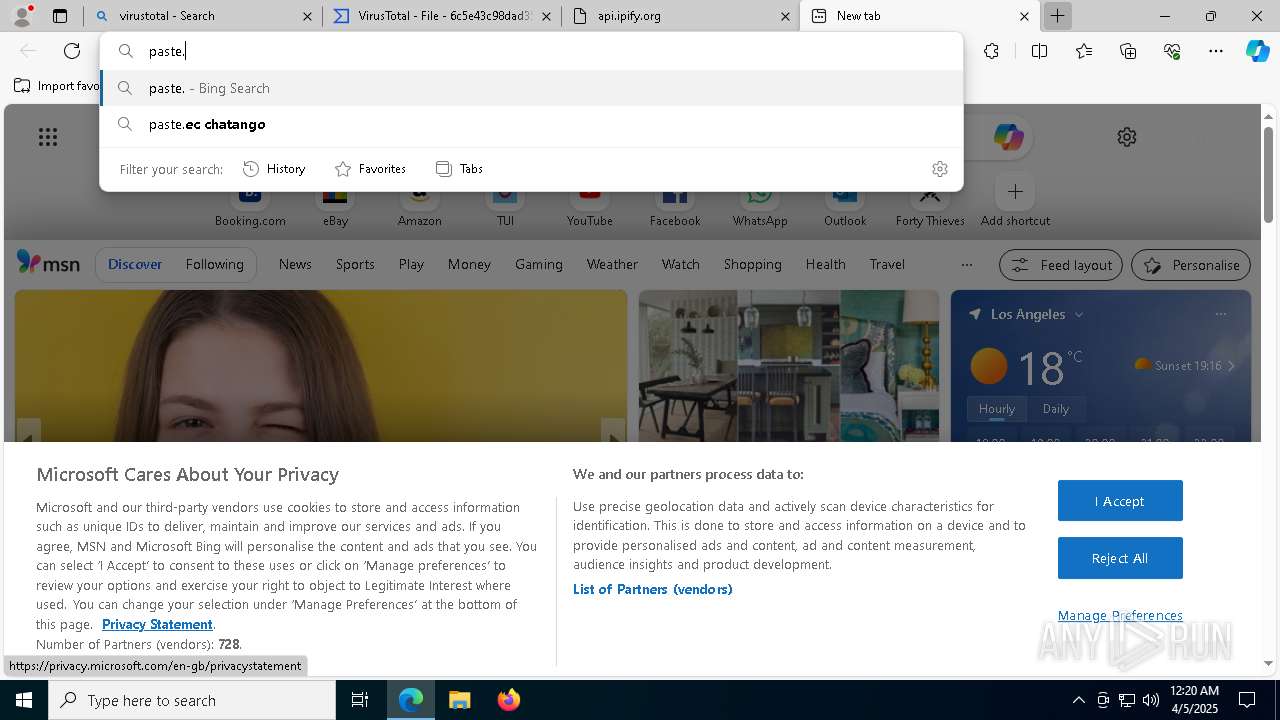Filter search by History
Viewport: 1280px width, 720px height.
coord(274,169)
